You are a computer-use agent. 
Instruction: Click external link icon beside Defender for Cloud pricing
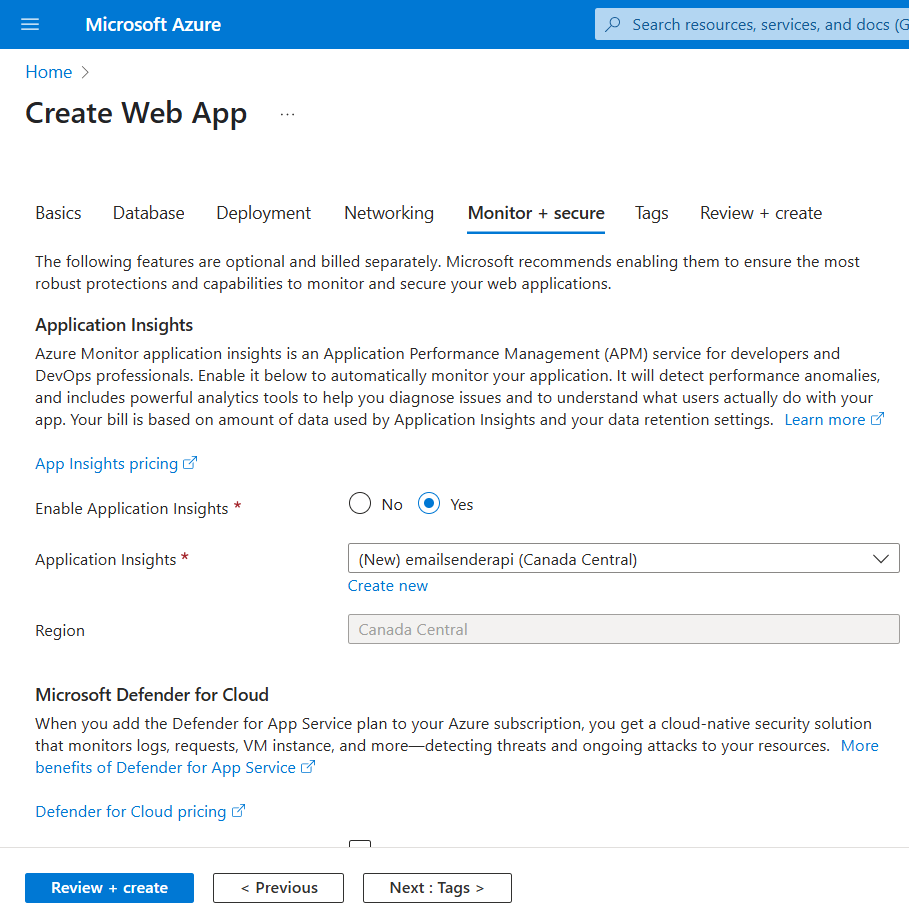pyautogui.click(x=238, y=811)
